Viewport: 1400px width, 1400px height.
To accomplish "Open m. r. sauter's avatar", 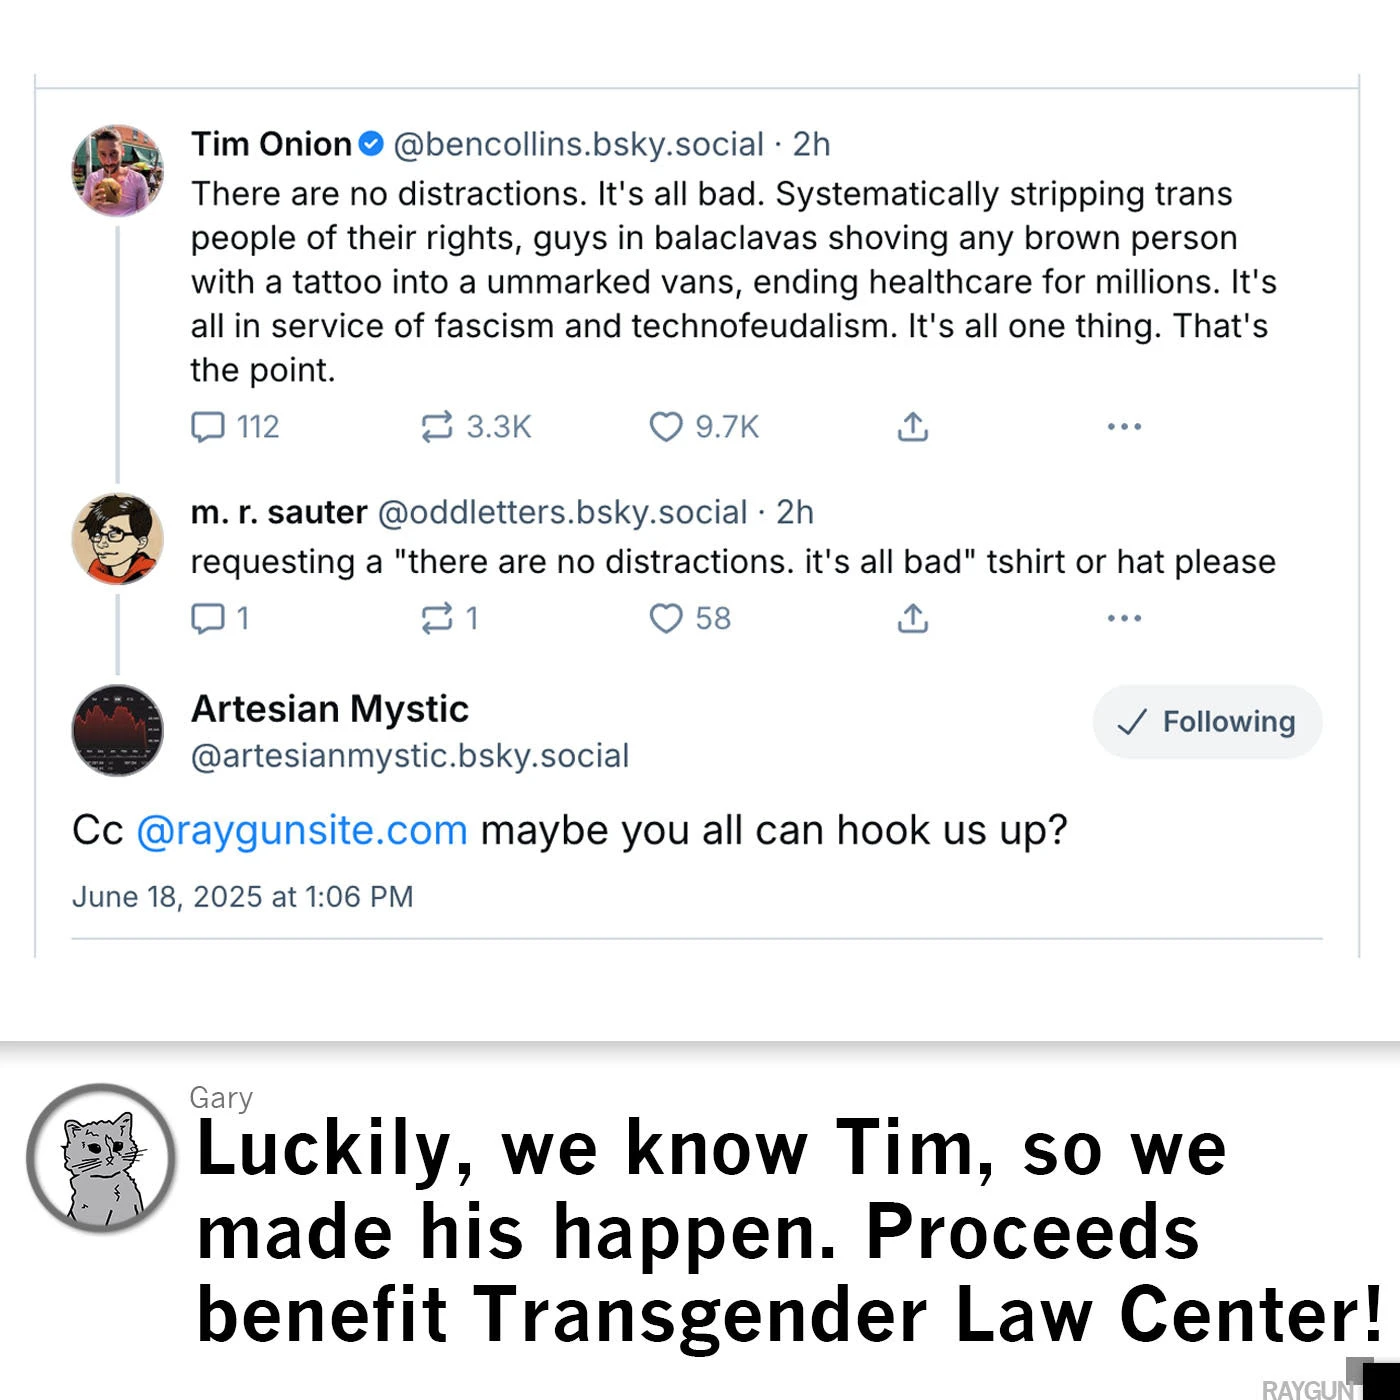I will click(x=118, y=538).
